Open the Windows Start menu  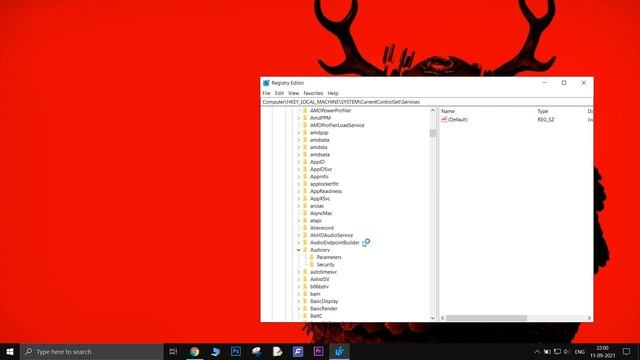pyautogui.click(x=10, y=351)
